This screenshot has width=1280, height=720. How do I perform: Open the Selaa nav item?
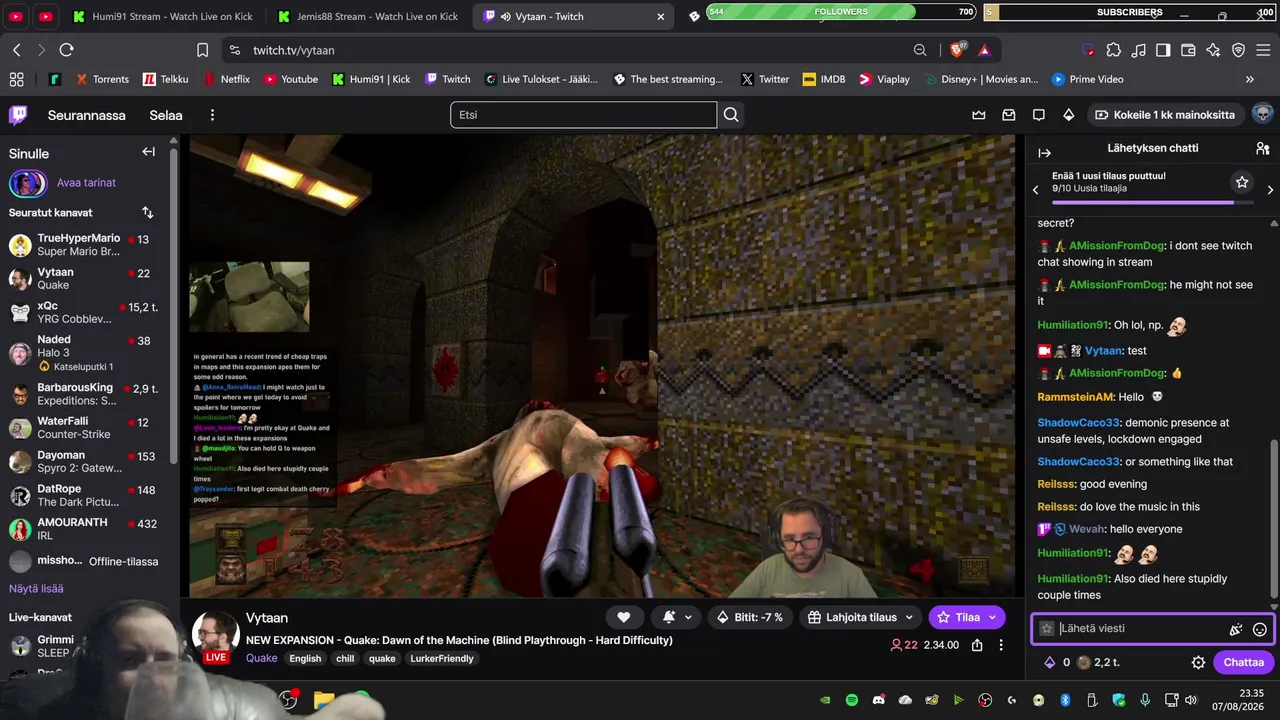(166, 115)
